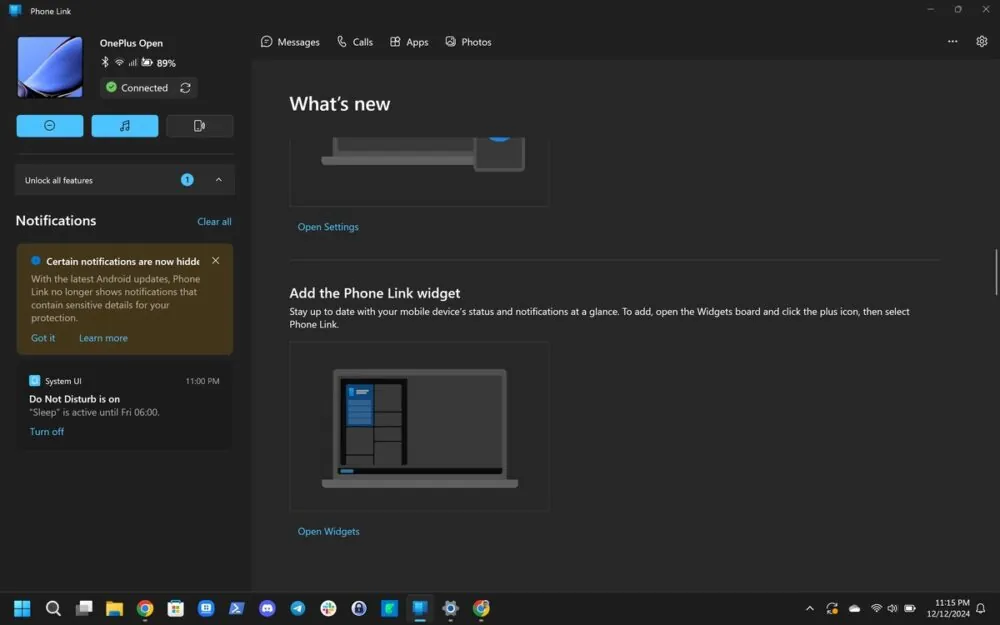The width and height of the screenshot is (1000, 625).
Task: Expand the Unlock all features badge
Action: click(187, 180)
